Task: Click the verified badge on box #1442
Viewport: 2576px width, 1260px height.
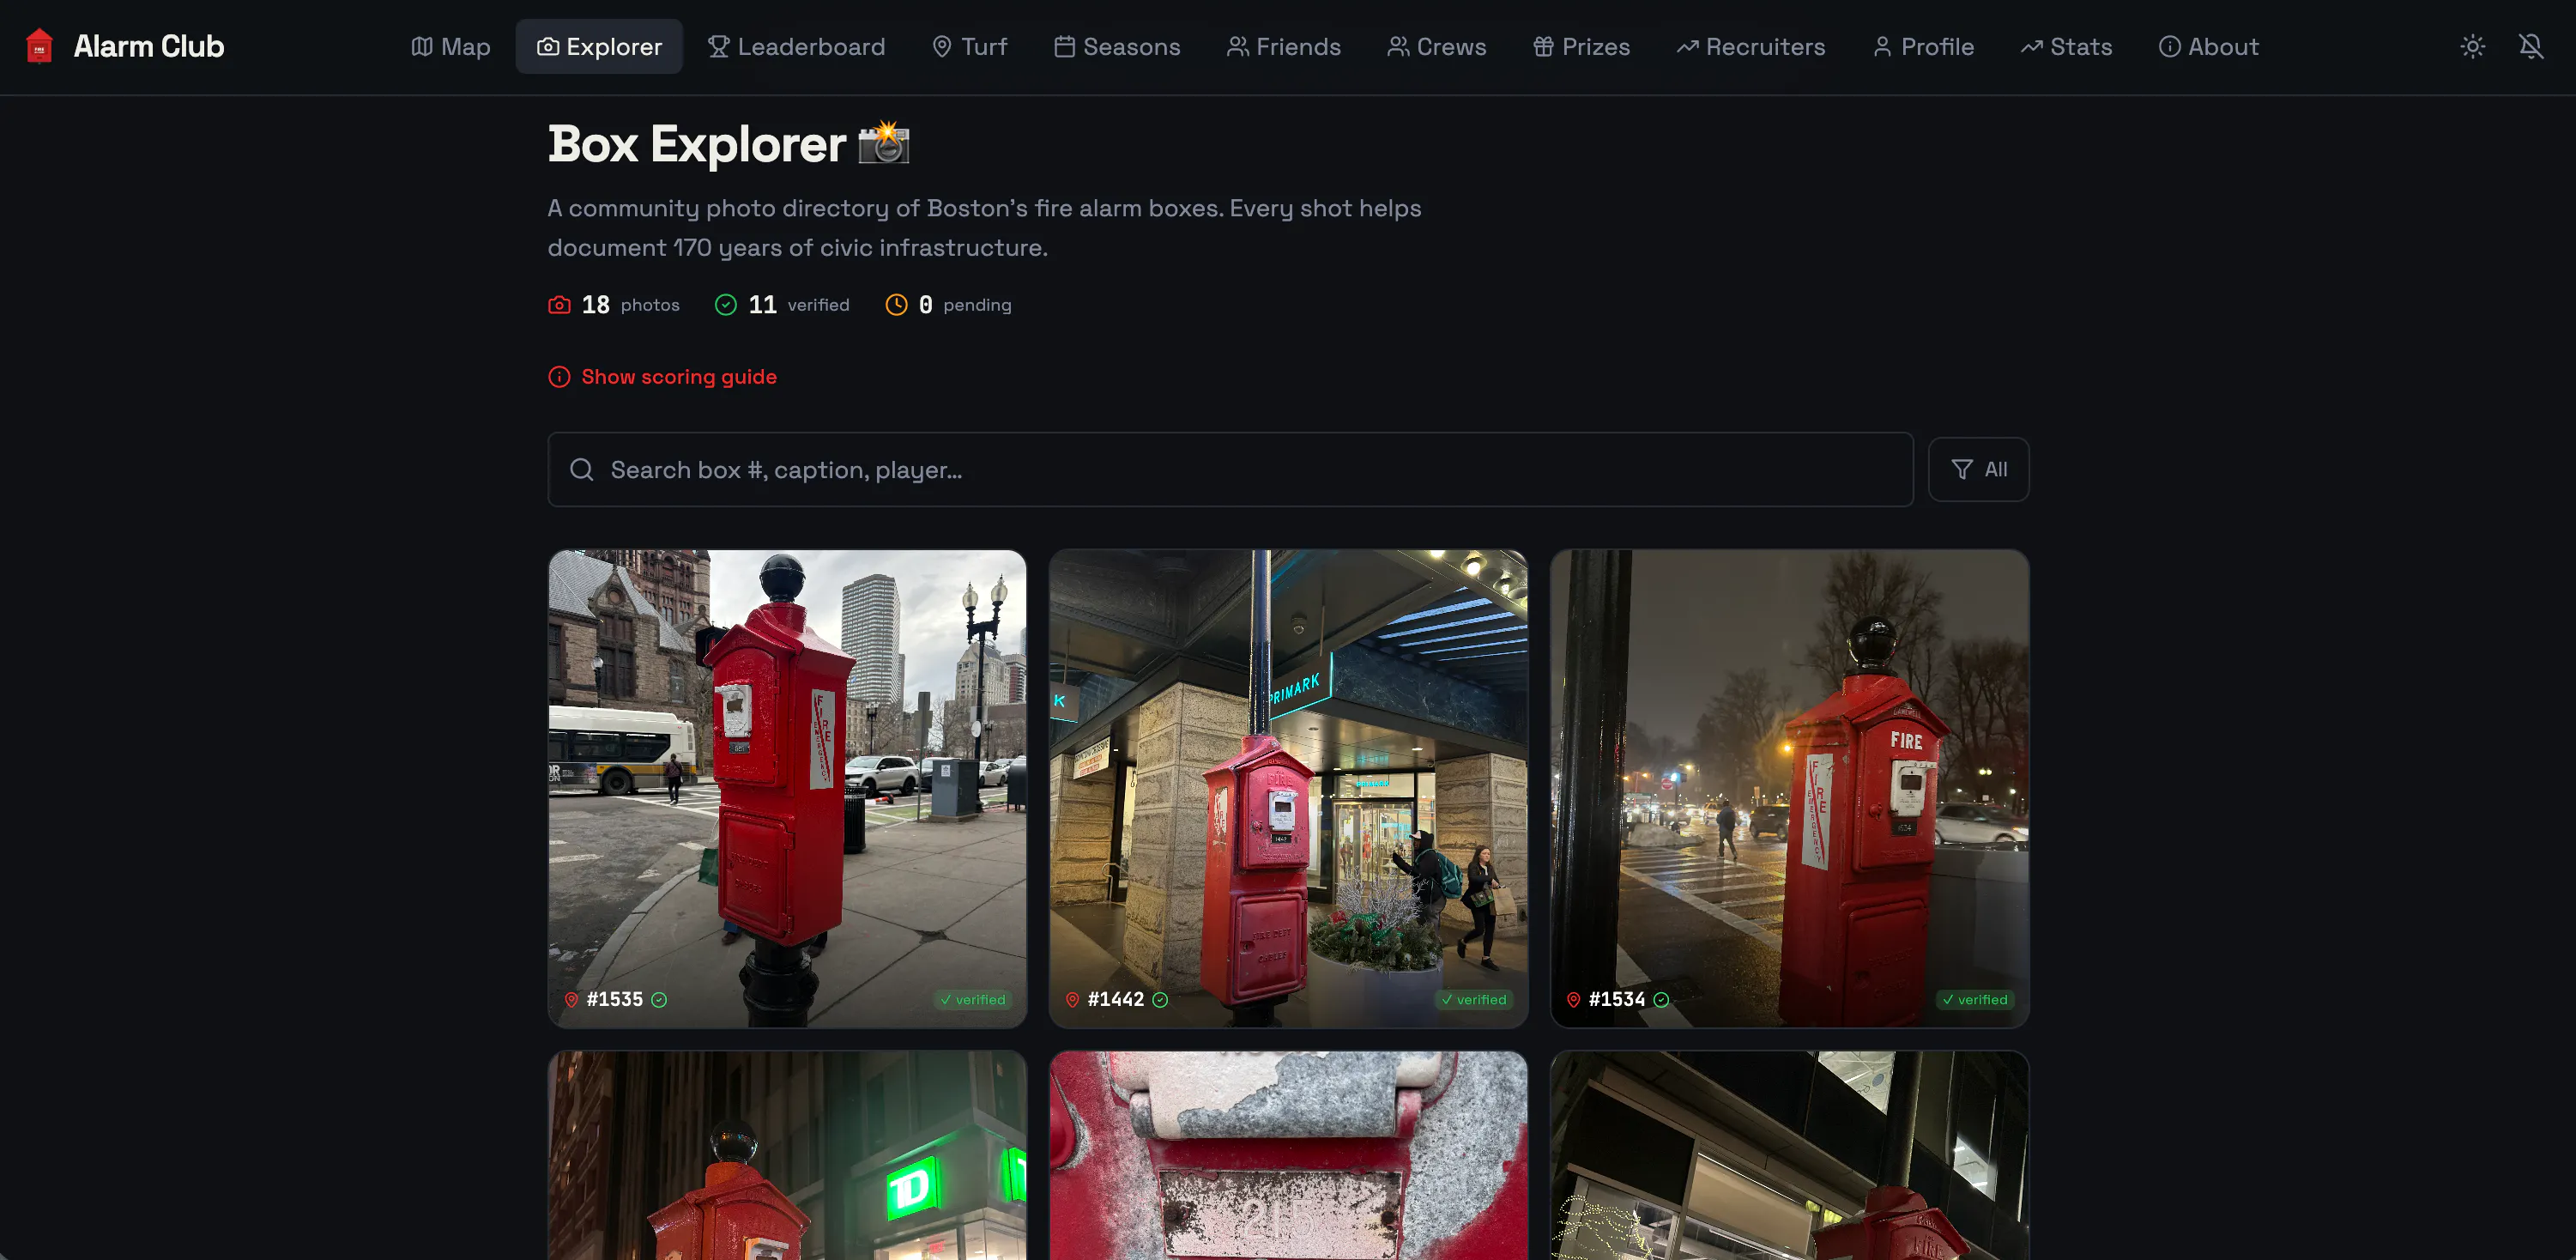Action: 1474,1000
